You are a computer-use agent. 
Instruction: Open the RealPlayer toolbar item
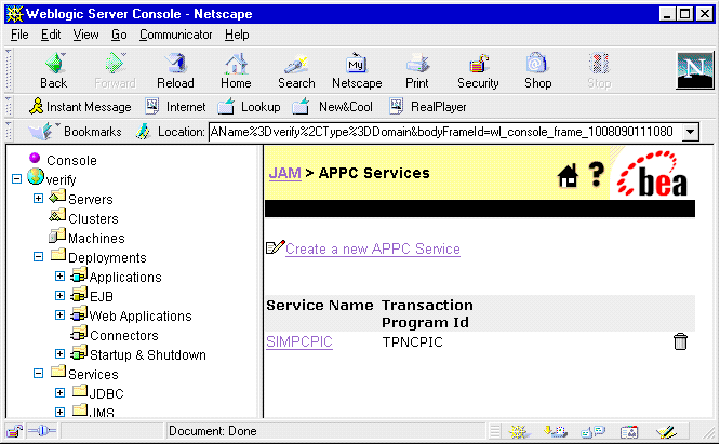[428, 107]
